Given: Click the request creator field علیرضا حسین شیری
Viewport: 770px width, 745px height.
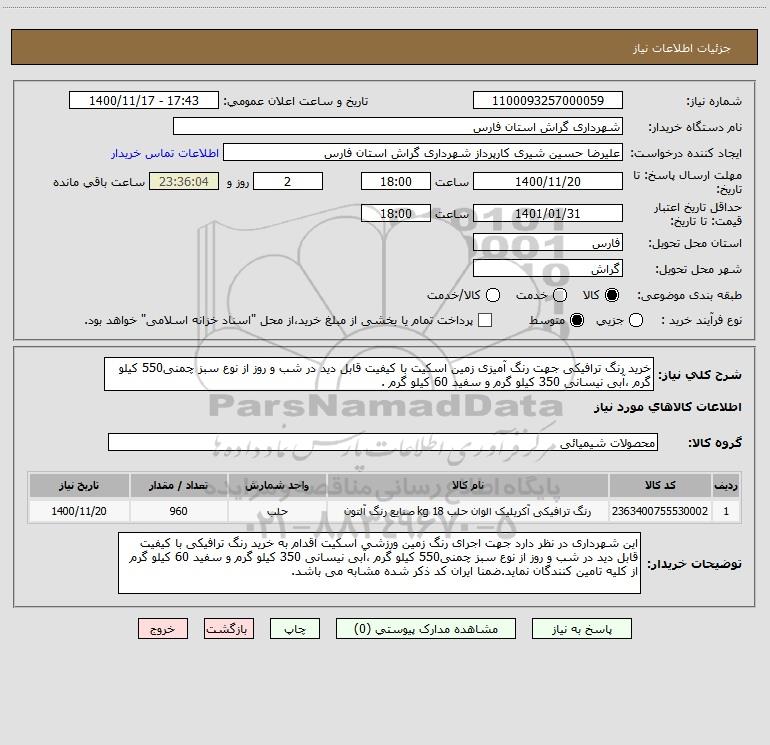Looking at the screenshot, I should pyautogui.click(x=423, y=153).
